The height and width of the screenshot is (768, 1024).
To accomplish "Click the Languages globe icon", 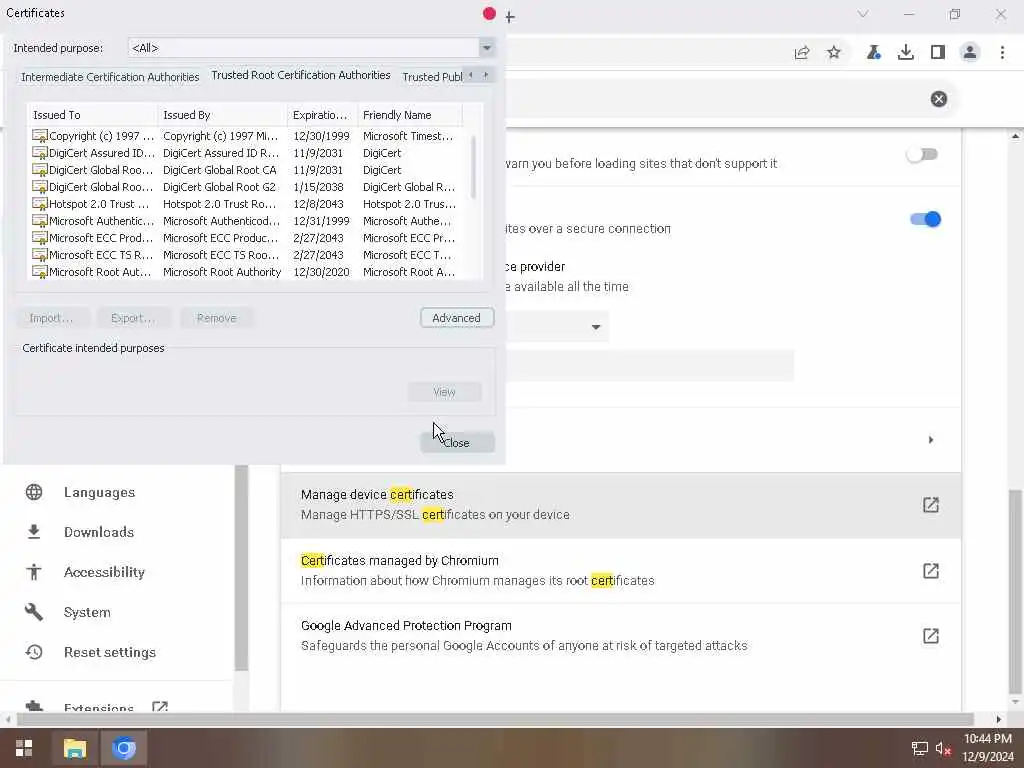I will (x=34, y=492).
